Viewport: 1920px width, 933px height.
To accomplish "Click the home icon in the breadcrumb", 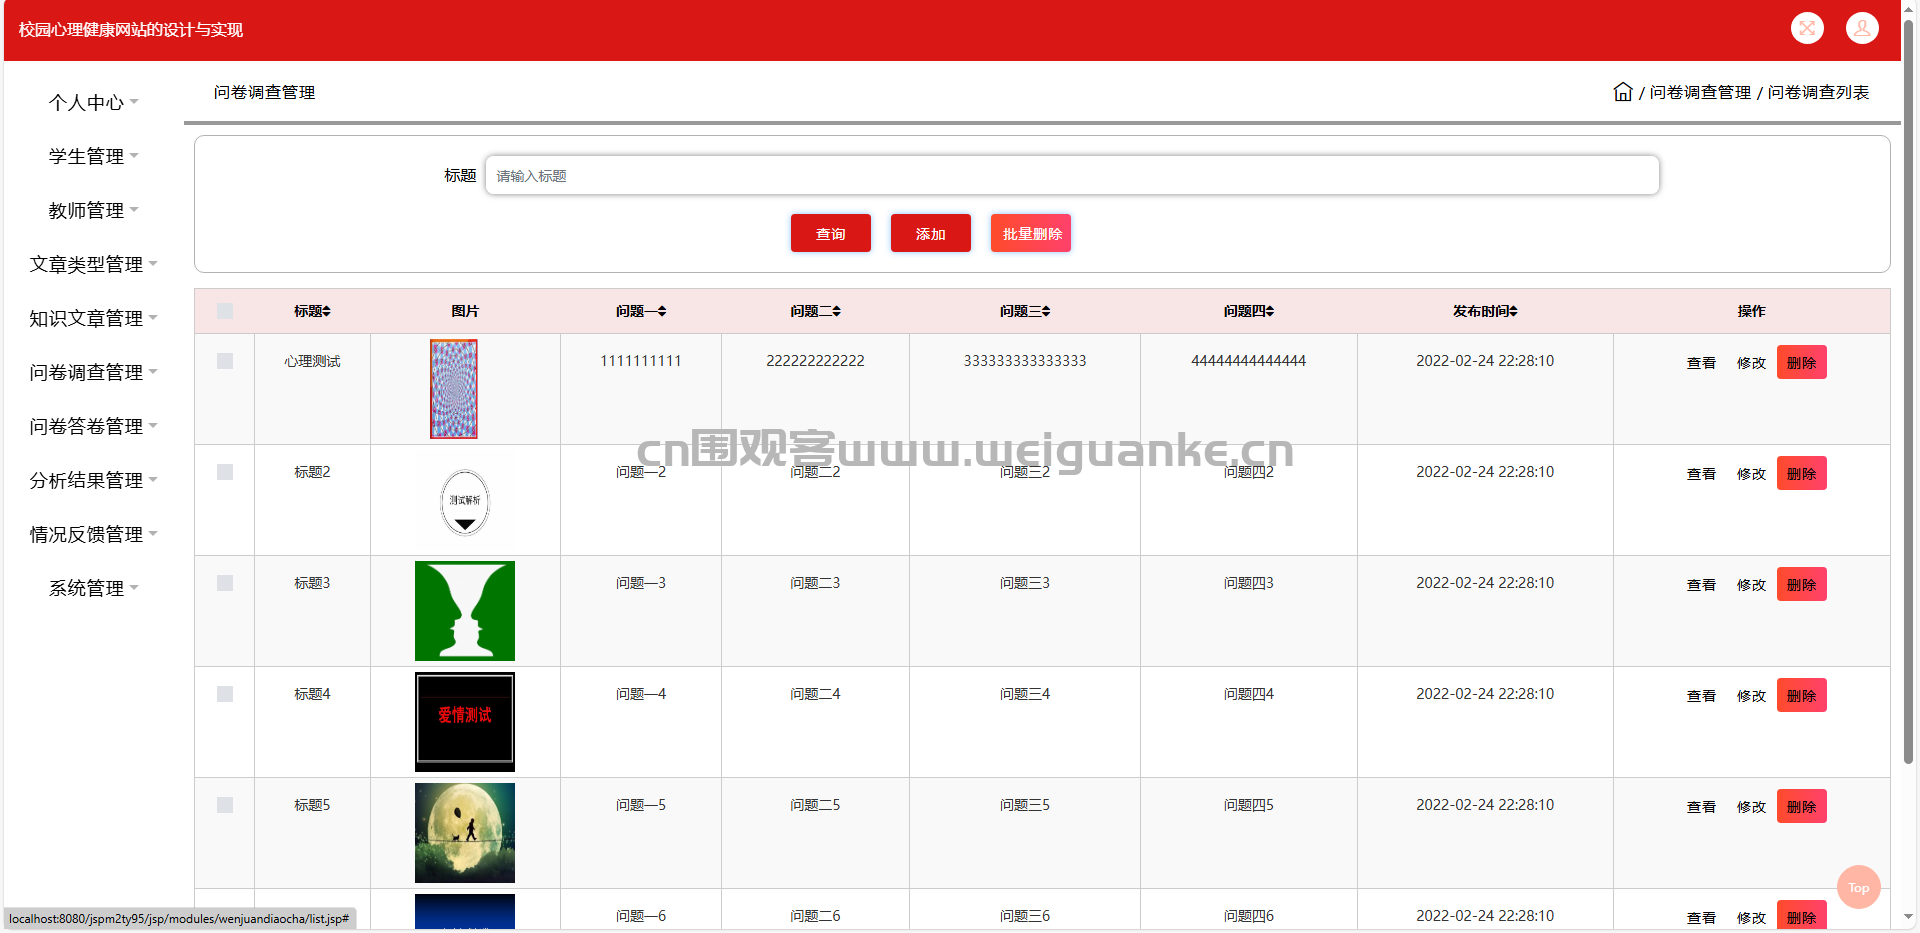I will (x=1623, y=92).
